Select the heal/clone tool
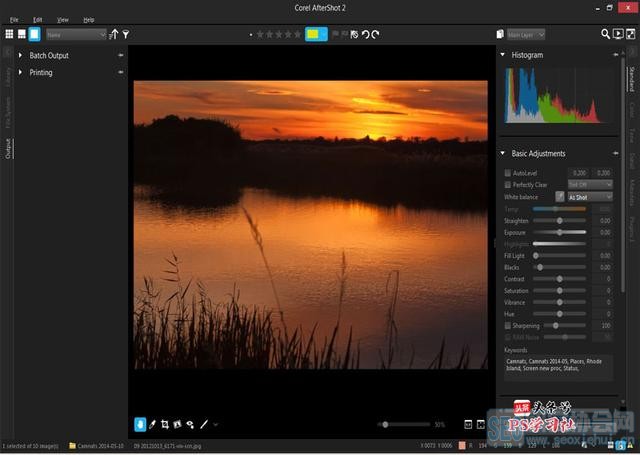Screen dimensions: 640x455 coord(190,425)
